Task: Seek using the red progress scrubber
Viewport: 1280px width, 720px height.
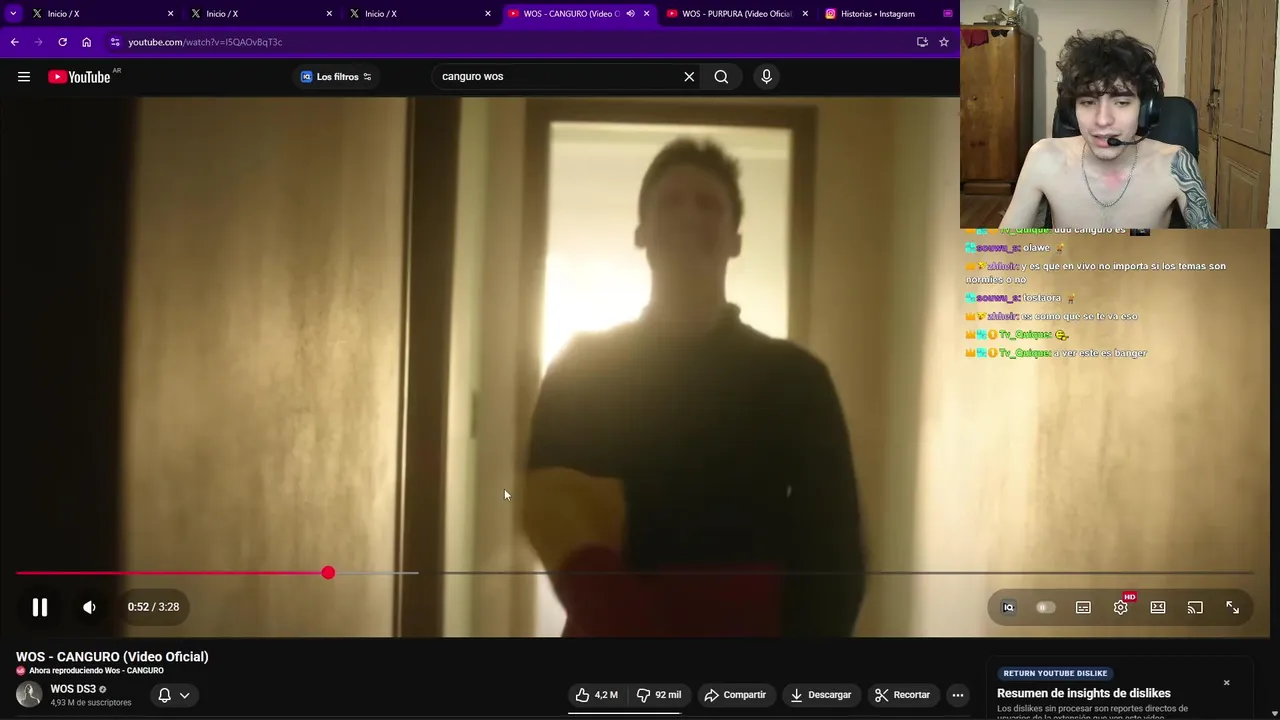Action: (x=328, y=573)
